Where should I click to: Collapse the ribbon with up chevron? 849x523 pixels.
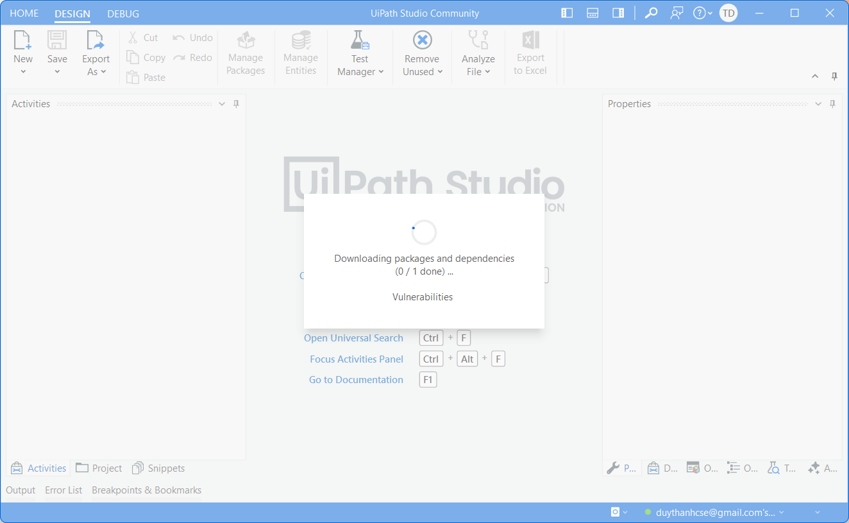click(815, 76)
